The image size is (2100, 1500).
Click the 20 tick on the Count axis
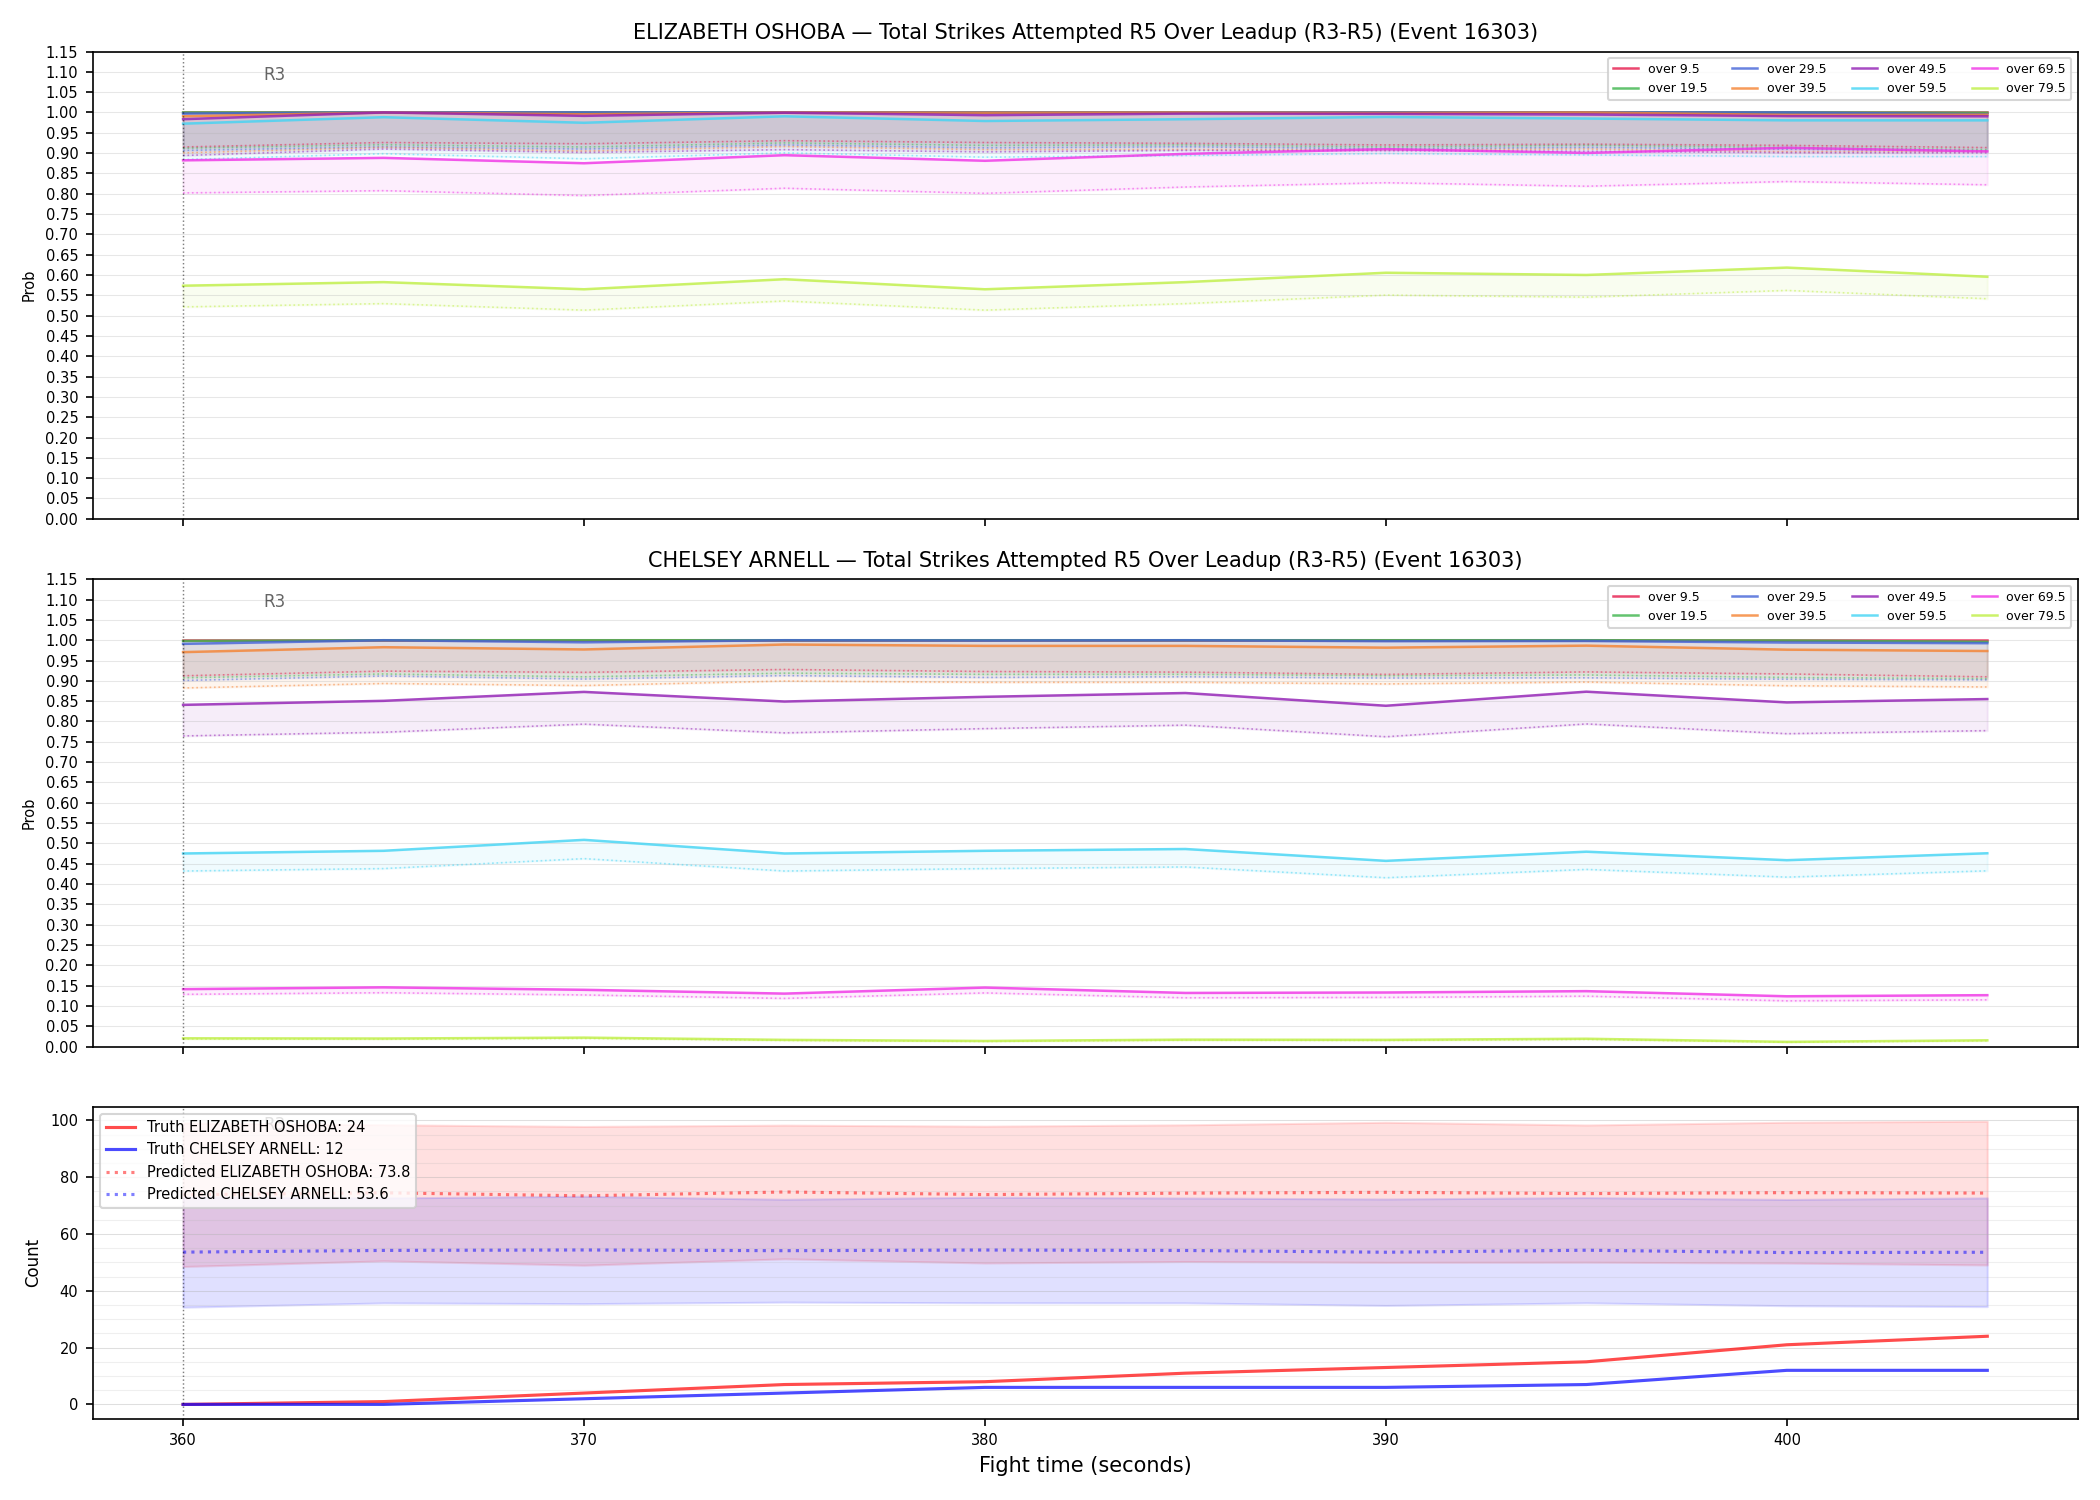69,1348
